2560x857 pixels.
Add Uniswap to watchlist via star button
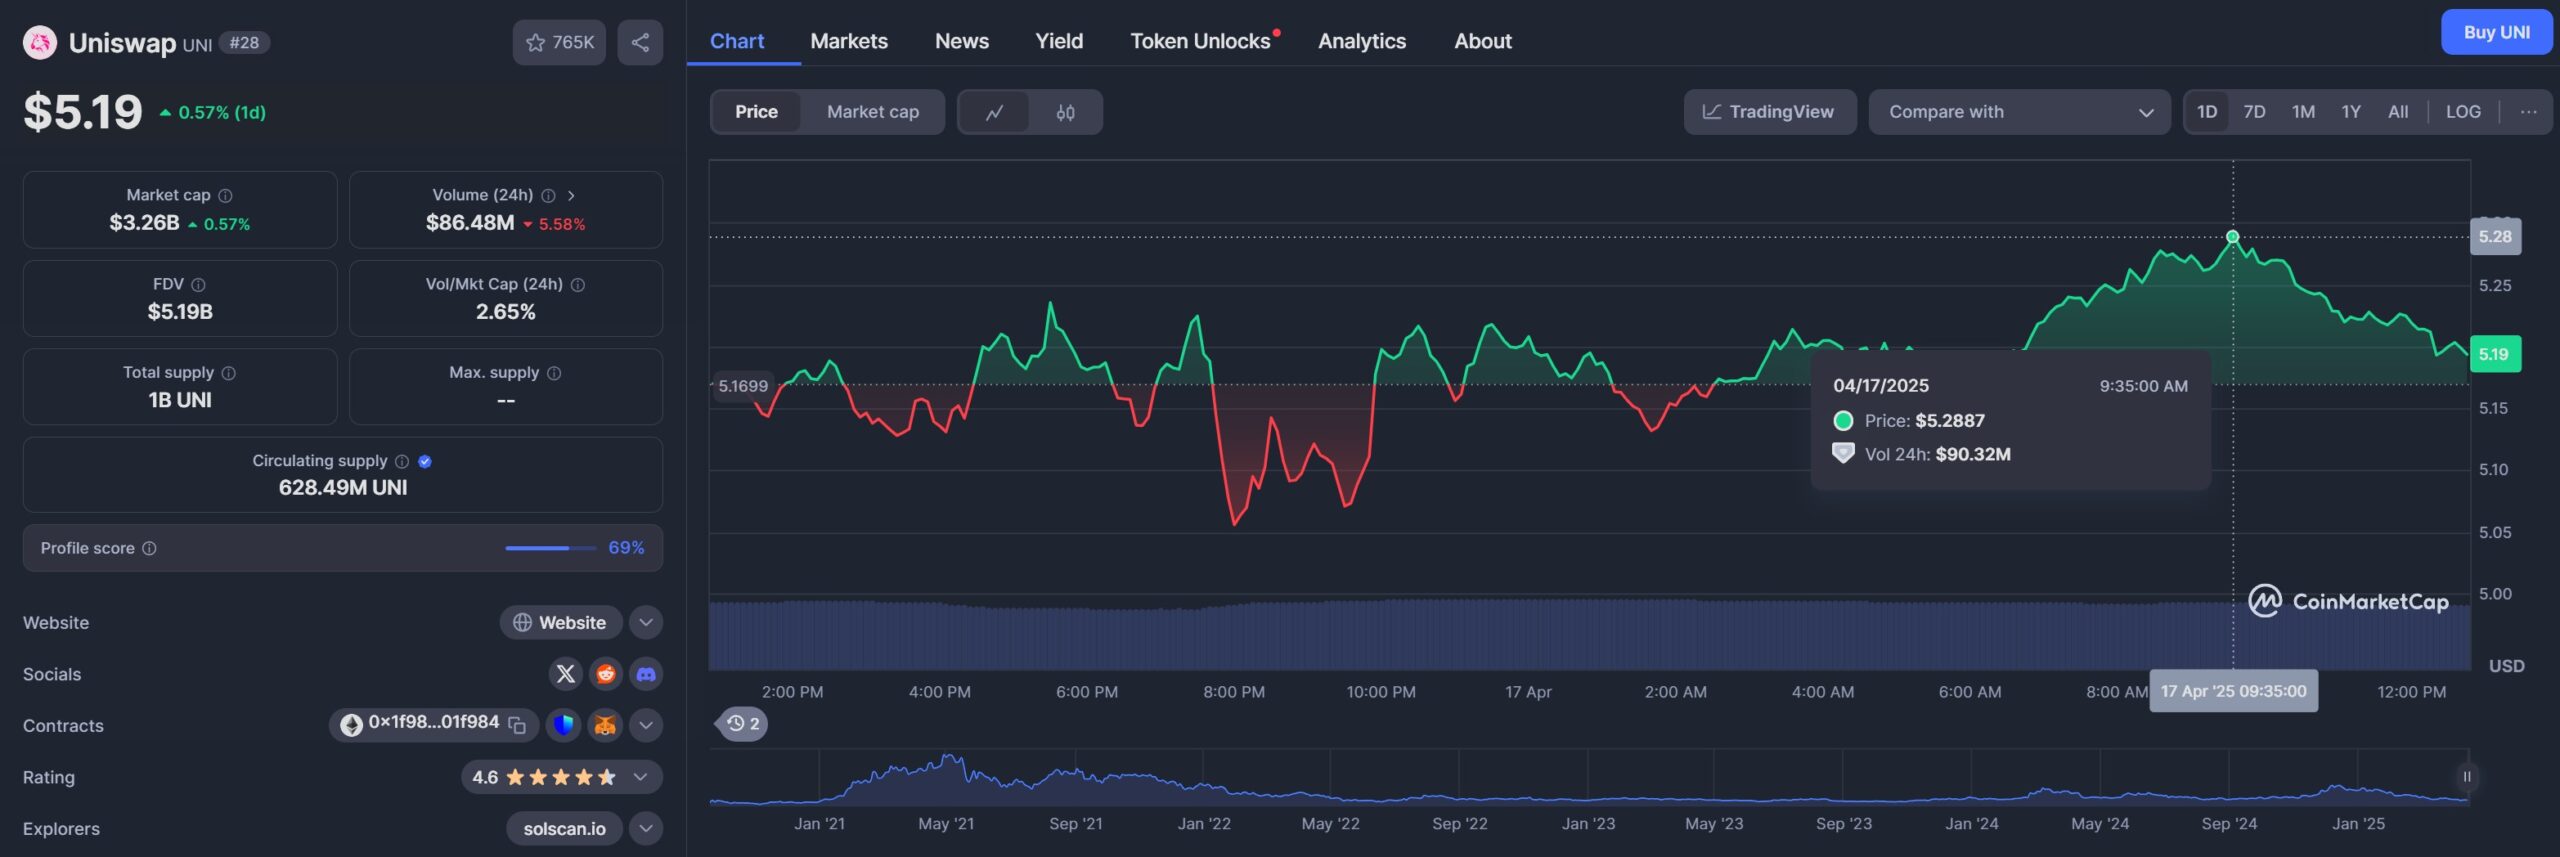coord(559,42)
